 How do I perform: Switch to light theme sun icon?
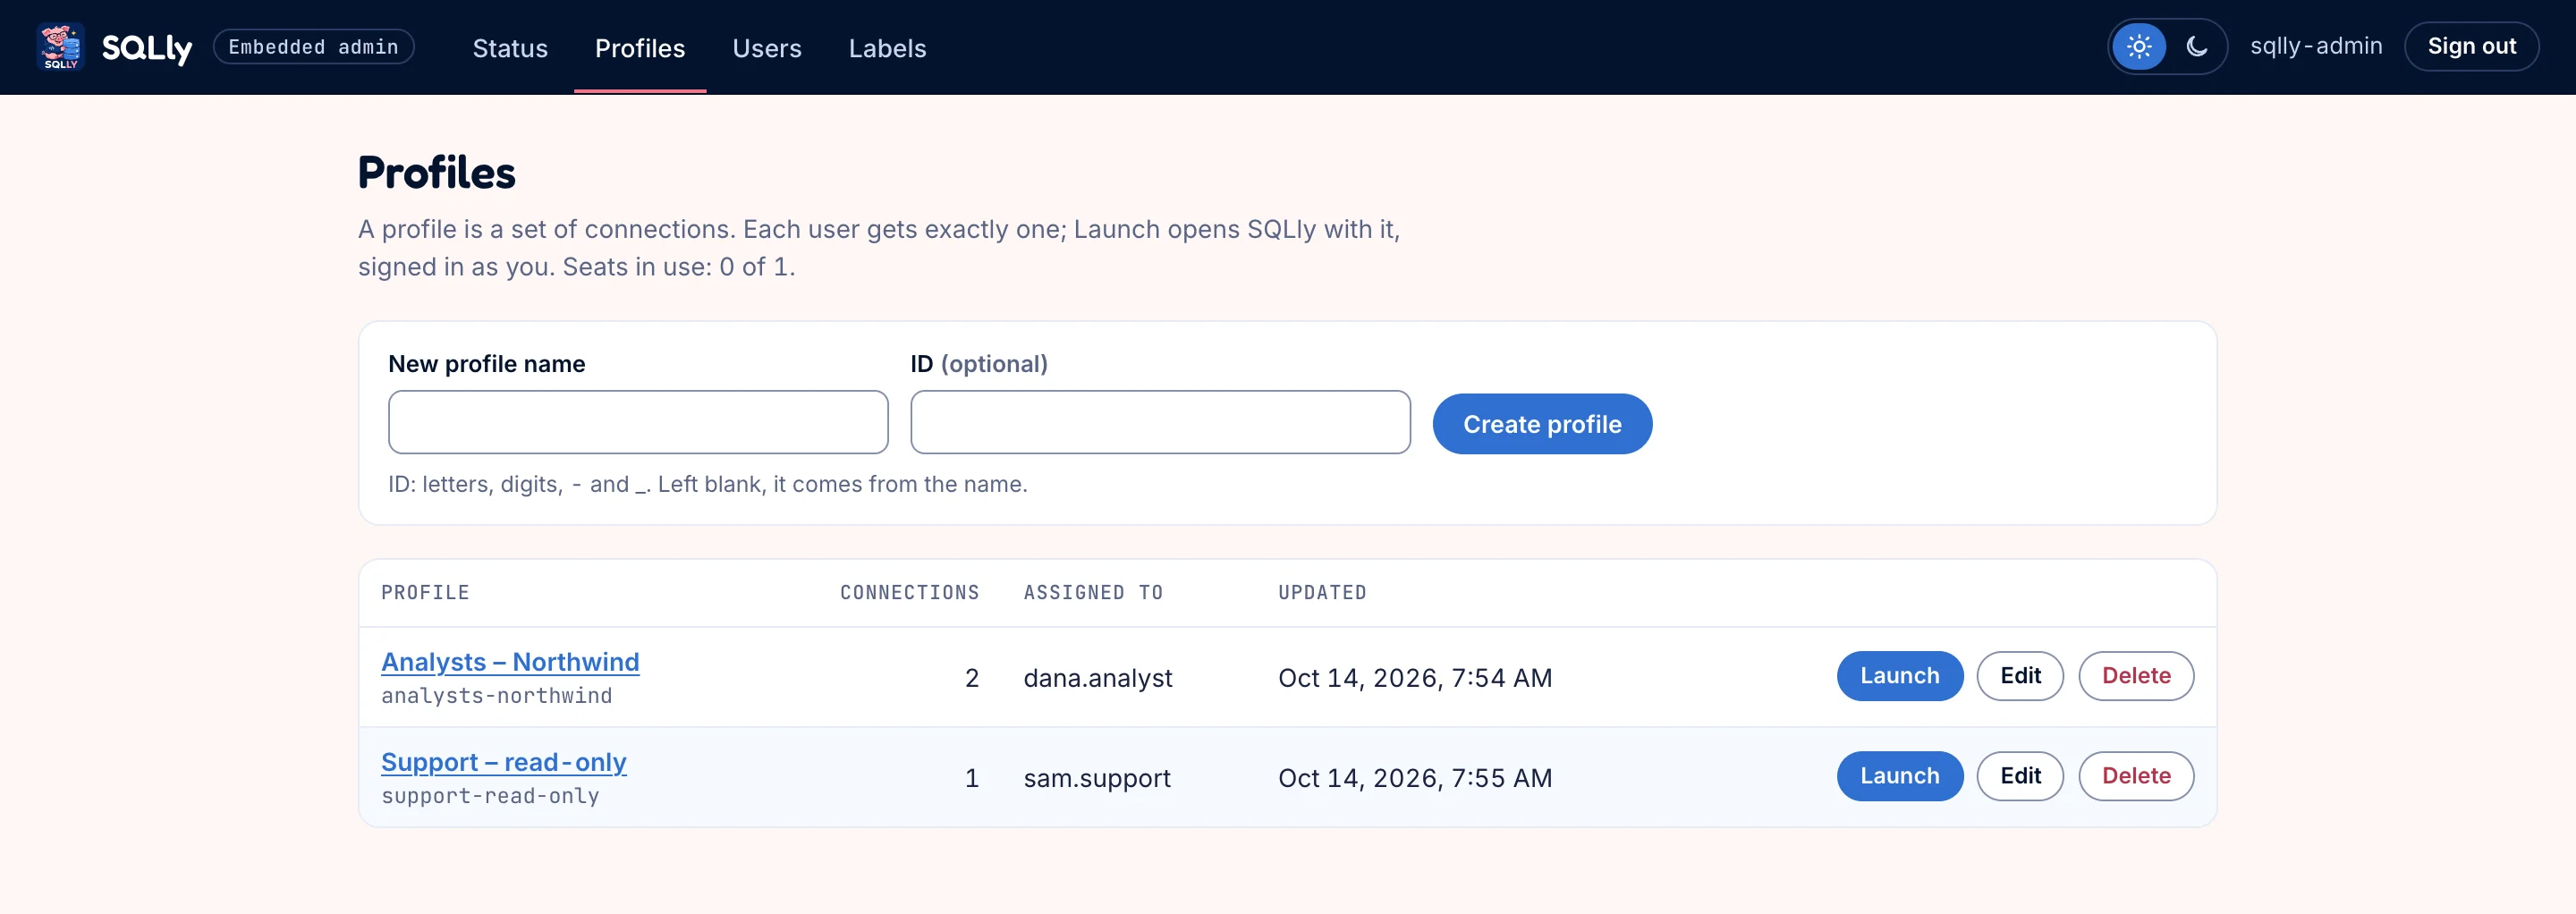pos(2139,47)
